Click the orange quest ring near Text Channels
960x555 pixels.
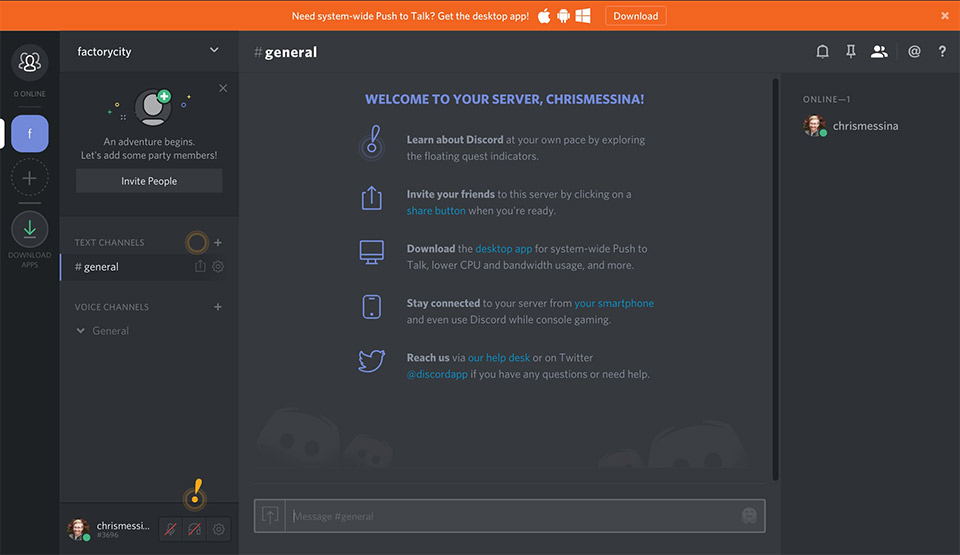197,243
